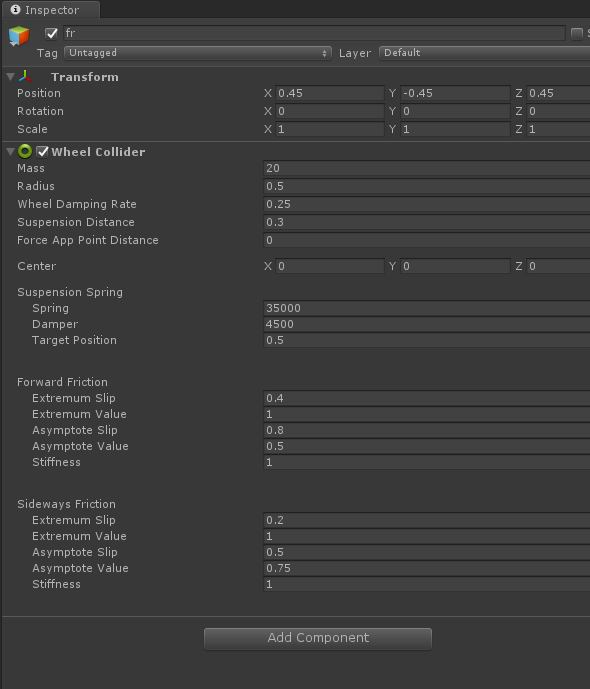Collapse the Transform component foldout arrow
Screen dimensions: 590x689
click(11, 77)
